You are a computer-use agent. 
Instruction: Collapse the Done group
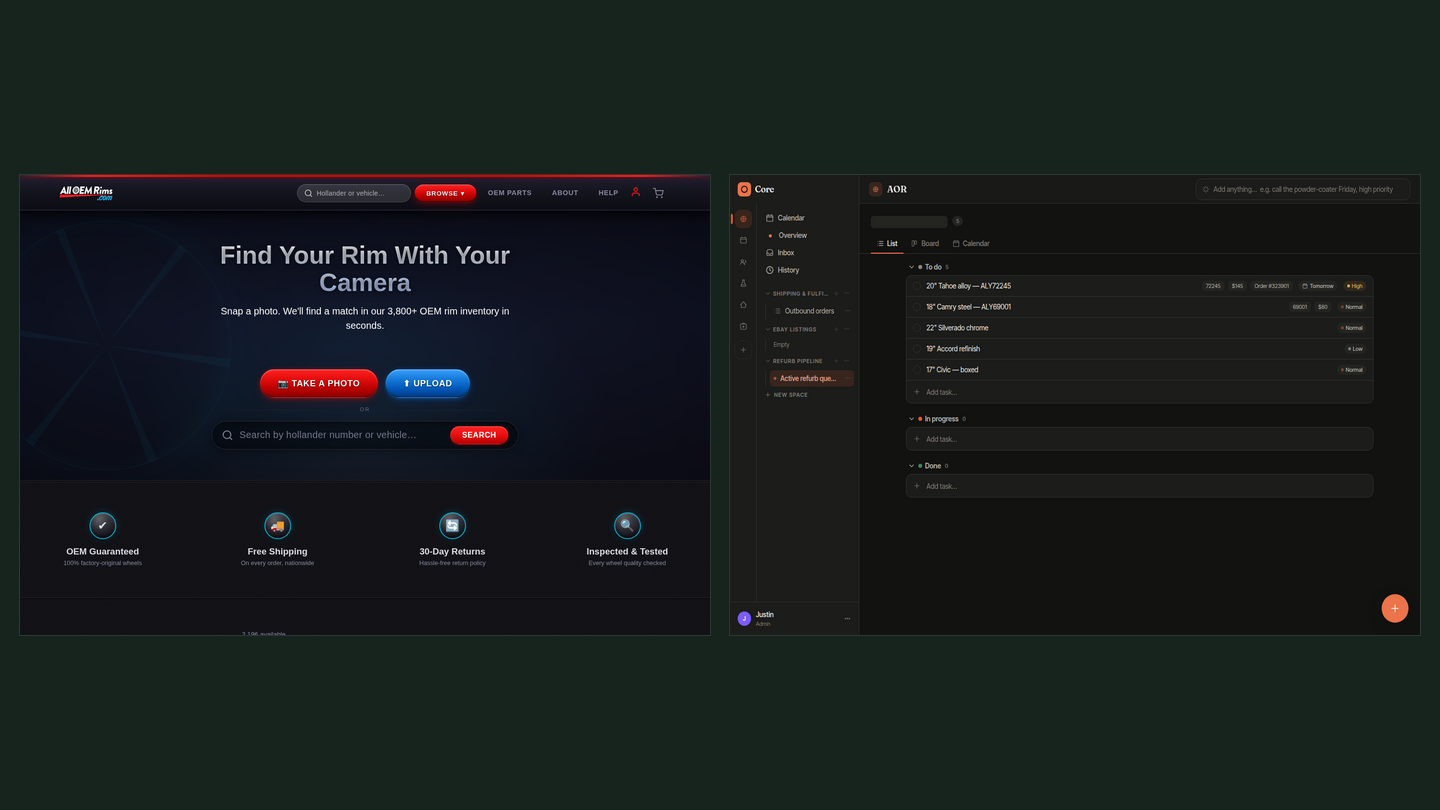[911, 466]
